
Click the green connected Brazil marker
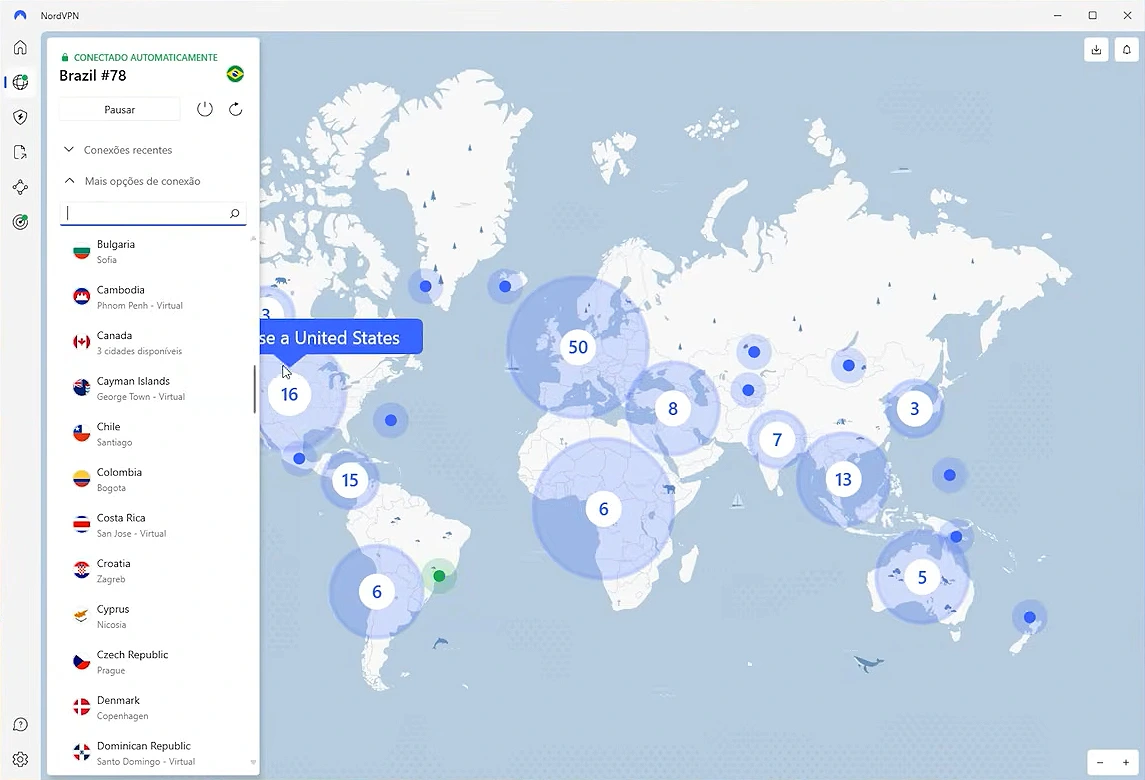(439, 576)
